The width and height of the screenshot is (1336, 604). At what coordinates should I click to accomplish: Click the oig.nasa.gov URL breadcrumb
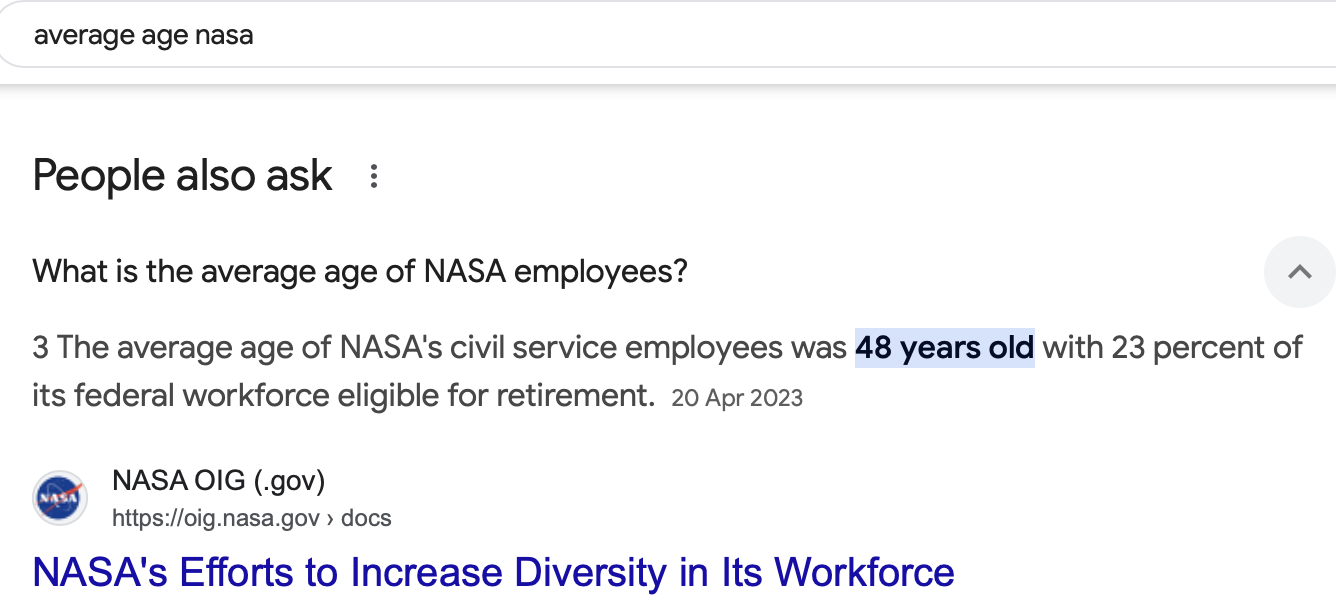coord(215,518)
